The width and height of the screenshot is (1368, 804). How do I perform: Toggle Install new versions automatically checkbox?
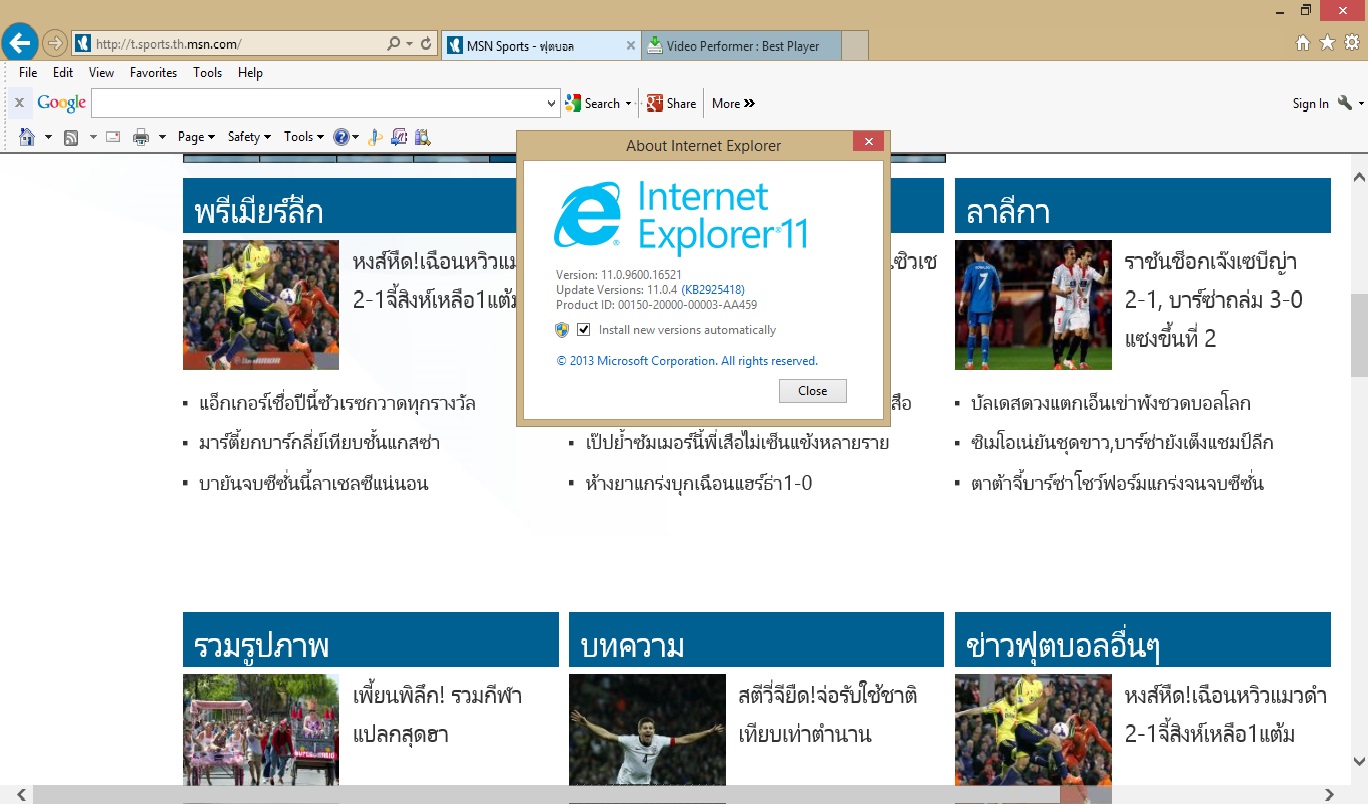click(x=584, y=330)
